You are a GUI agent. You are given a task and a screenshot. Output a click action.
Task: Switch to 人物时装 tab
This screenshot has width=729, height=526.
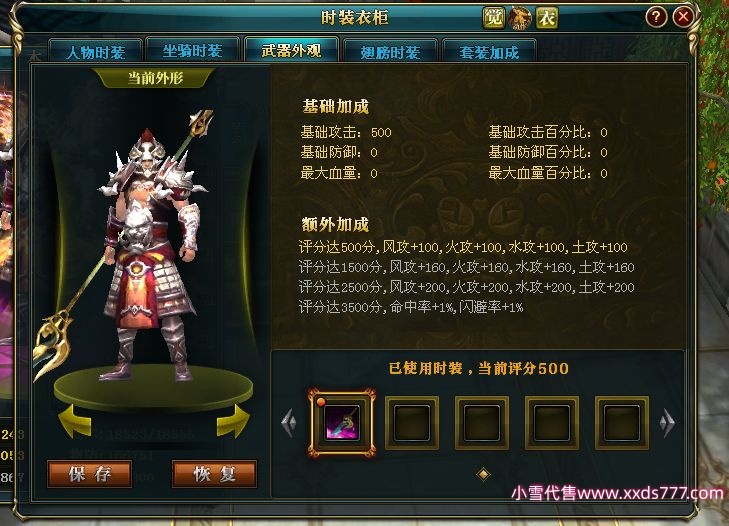[x=95, y=51]
